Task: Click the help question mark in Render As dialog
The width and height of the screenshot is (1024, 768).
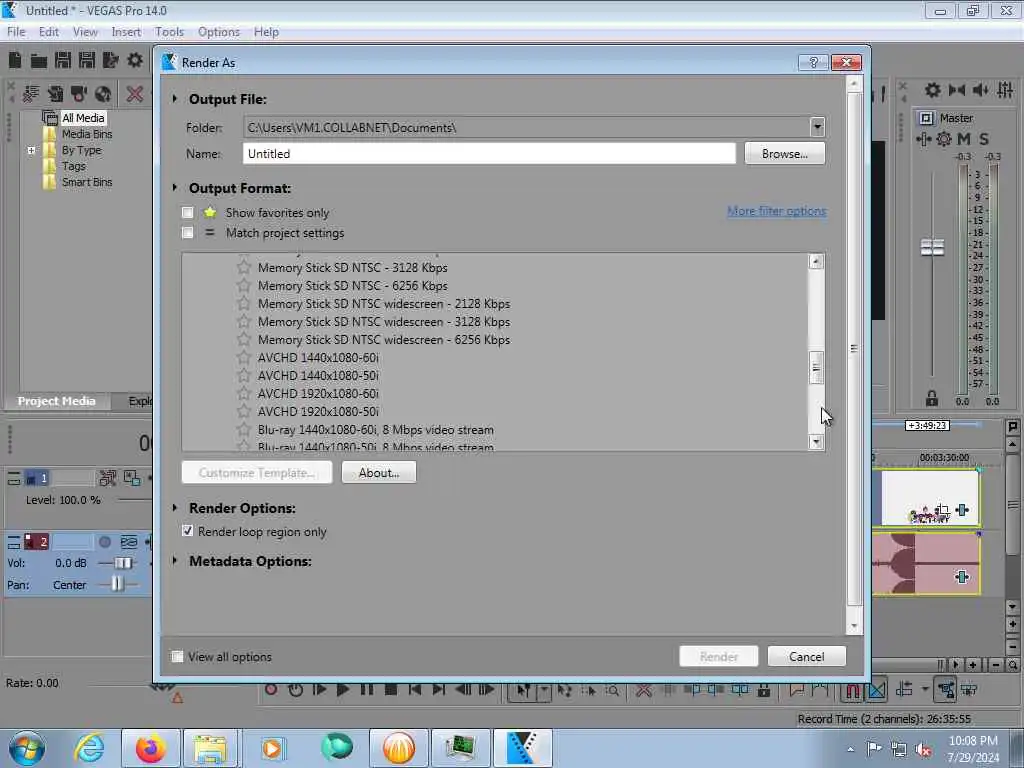Action: click(x=813, y=62)
